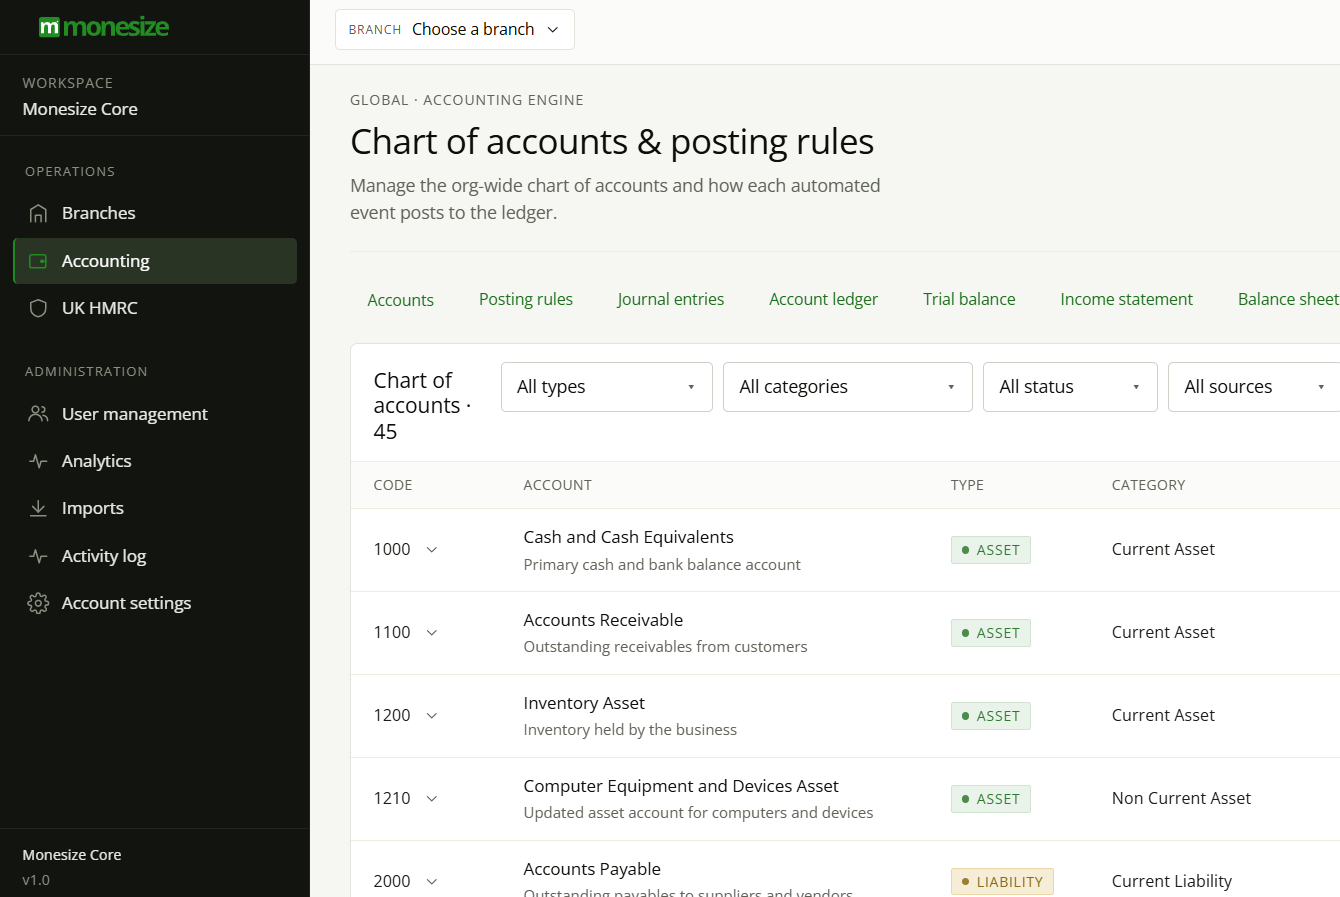The image size is (1340, 897).
Task: Click the Branches building icon
Action: point(38,213)
